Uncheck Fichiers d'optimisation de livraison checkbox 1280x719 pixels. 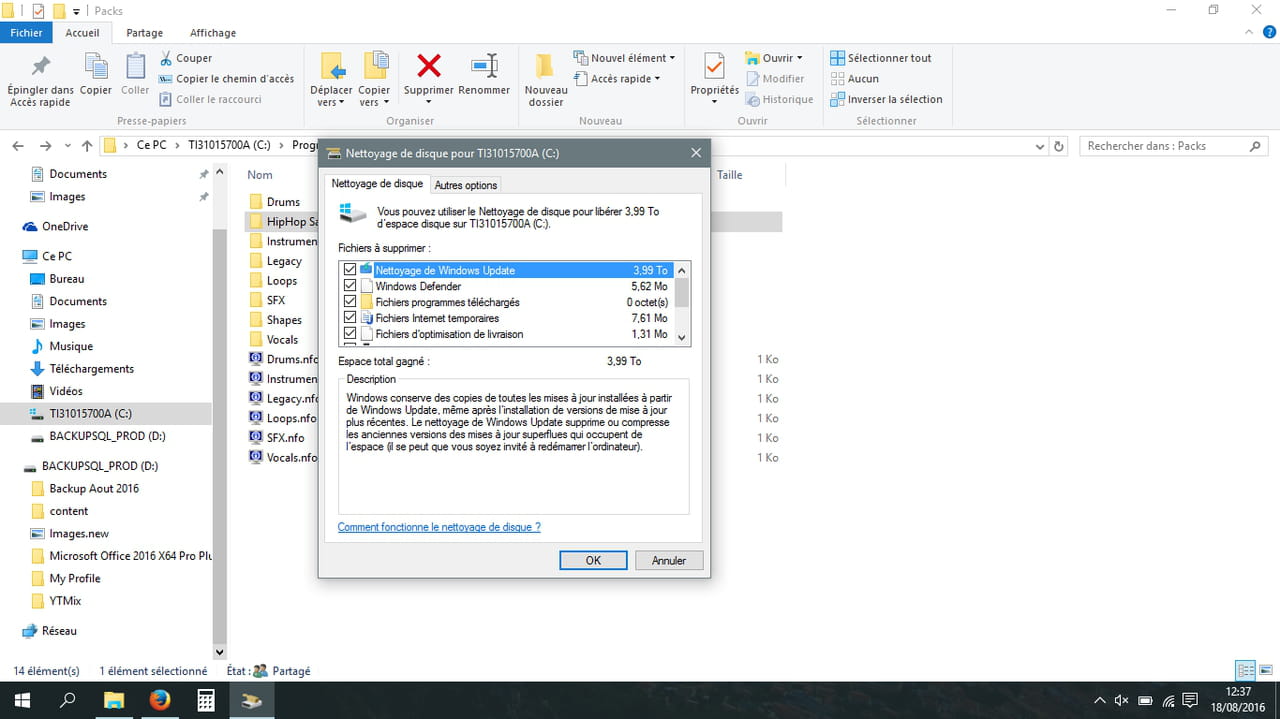point(350,334)
